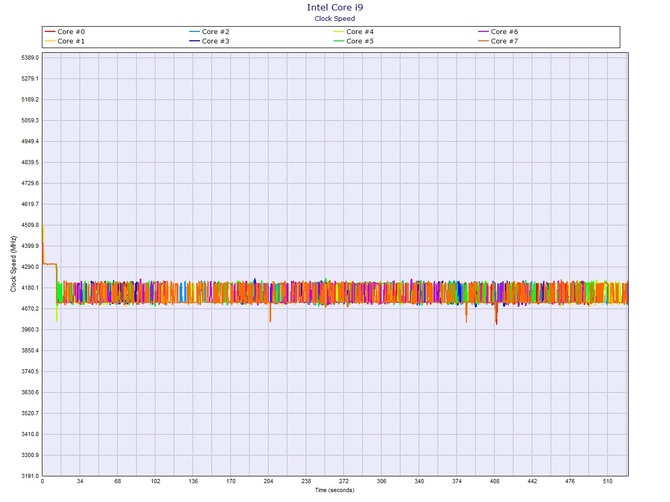Select the Core #3 legend label
The width and height of the screenshot is (670, 502).
tap(215, 41)
